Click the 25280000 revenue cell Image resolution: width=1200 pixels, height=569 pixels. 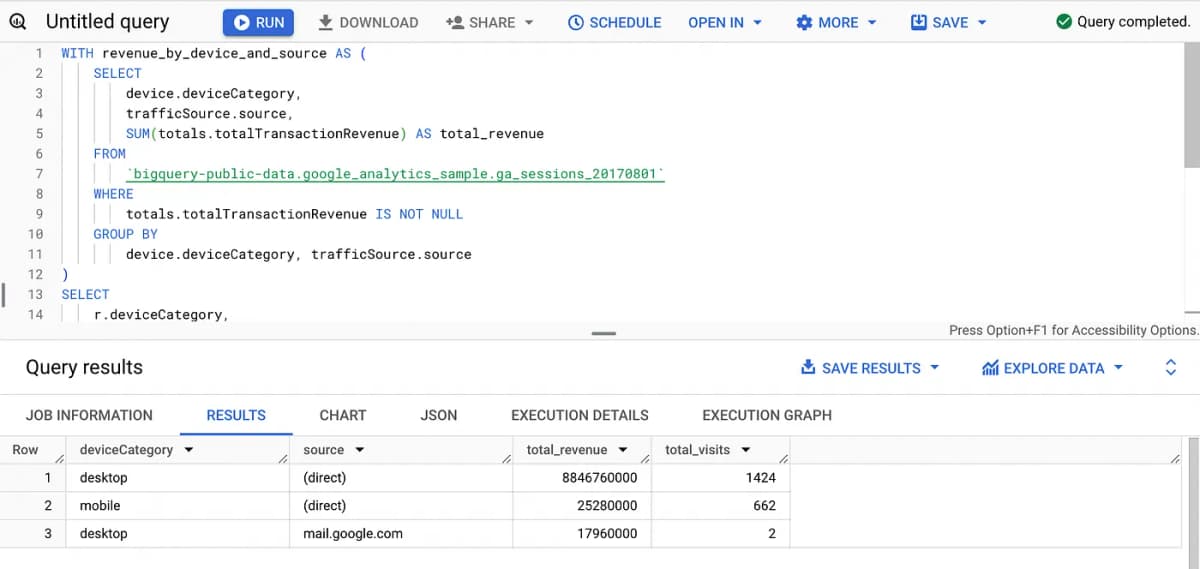point(582,506)
